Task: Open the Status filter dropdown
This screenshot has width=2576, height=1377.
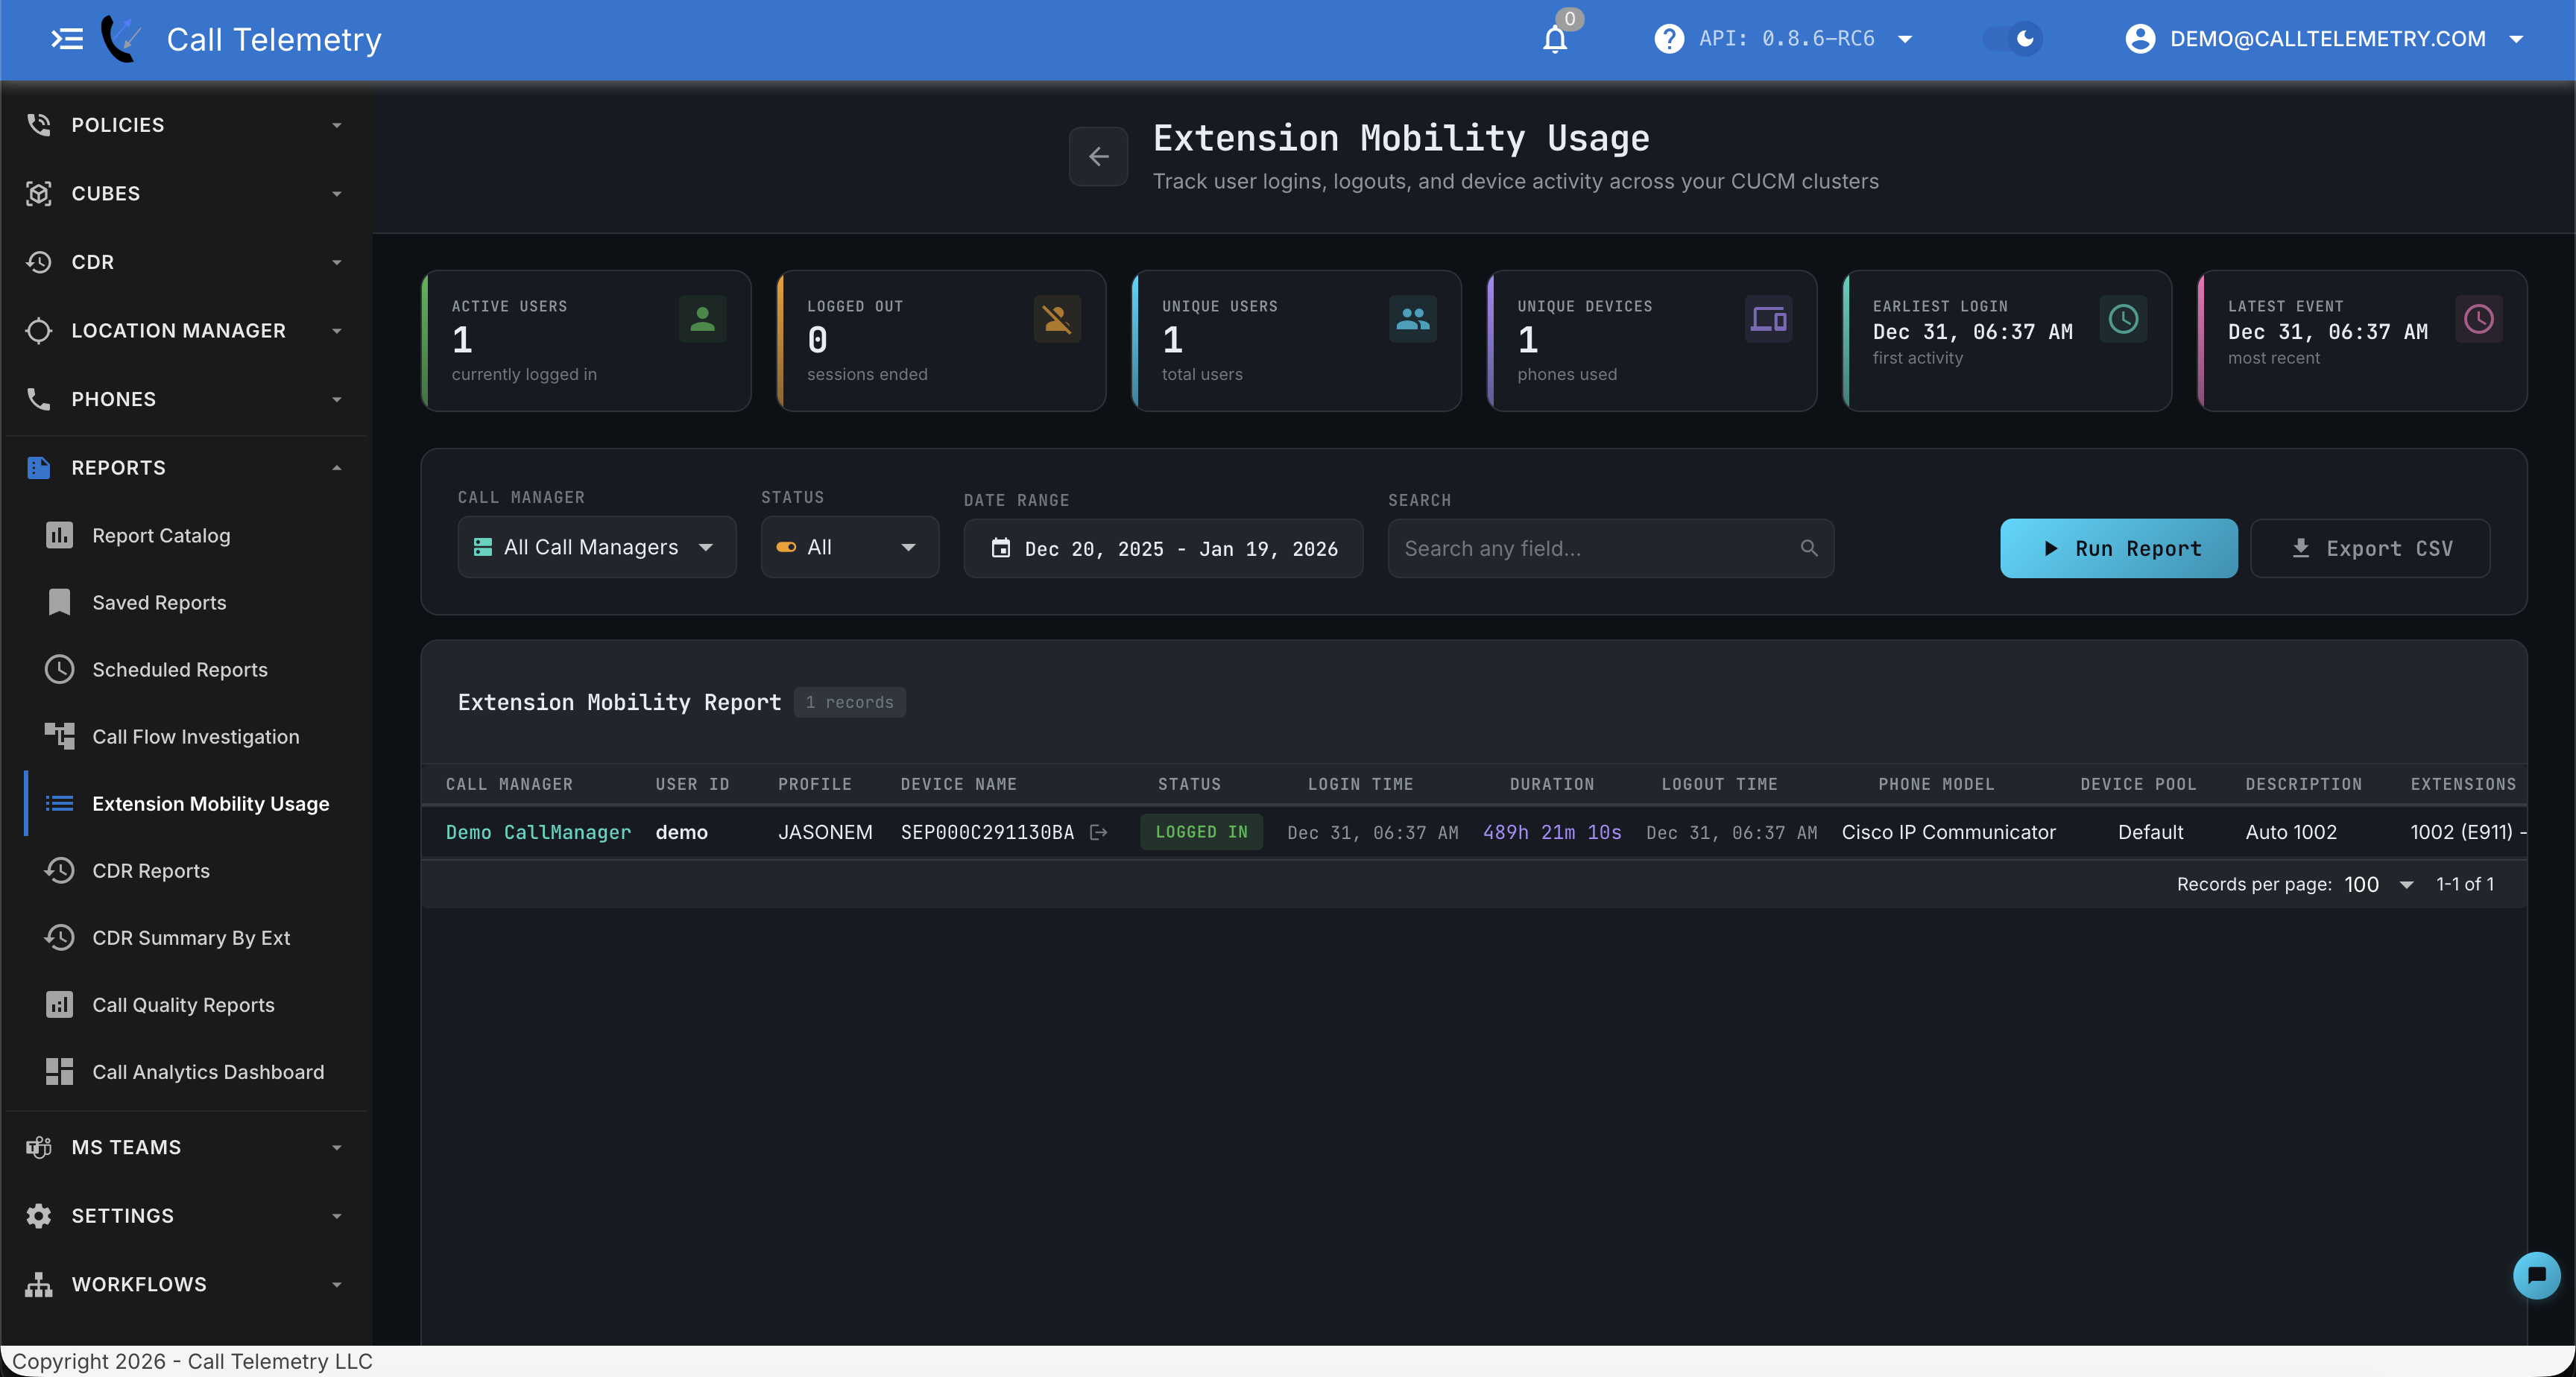Action: [x=849, y=547]
